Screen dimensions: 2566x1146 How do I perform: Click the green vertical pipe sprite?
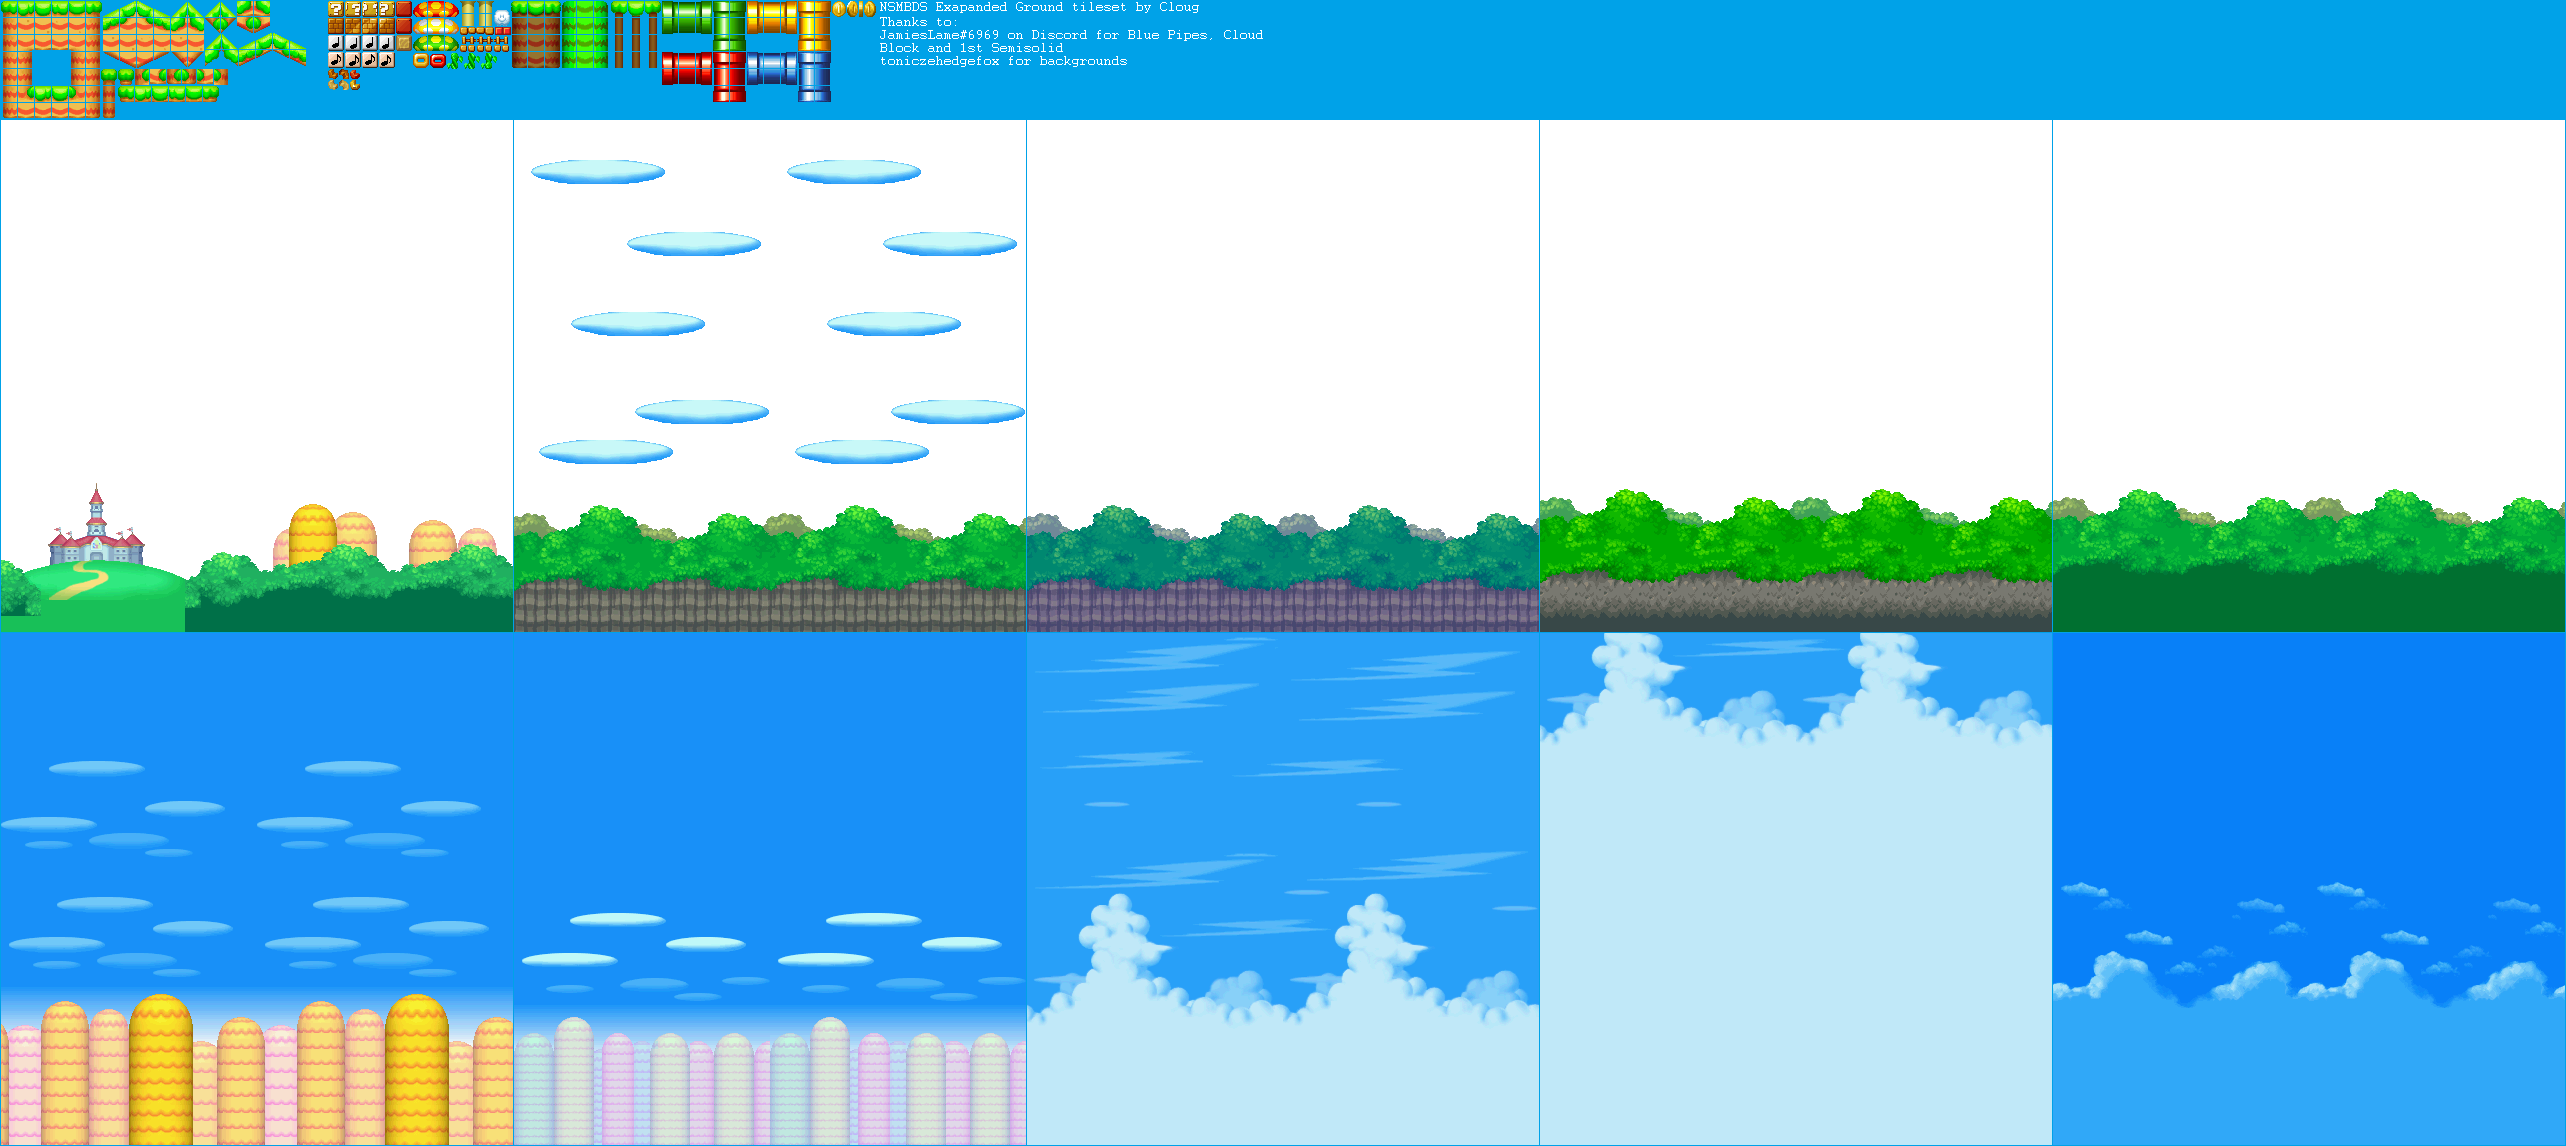pos(729,26)
